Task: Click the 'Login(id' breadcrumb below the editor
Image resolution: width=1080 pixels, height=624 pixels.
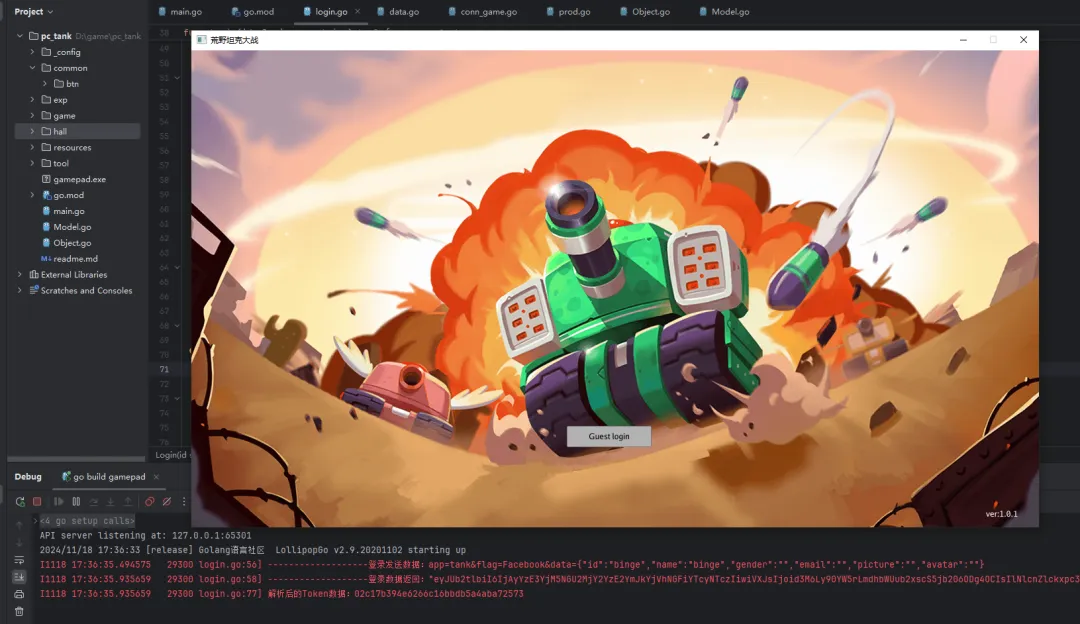Action: pyautogui.click(x=171, y=455)
